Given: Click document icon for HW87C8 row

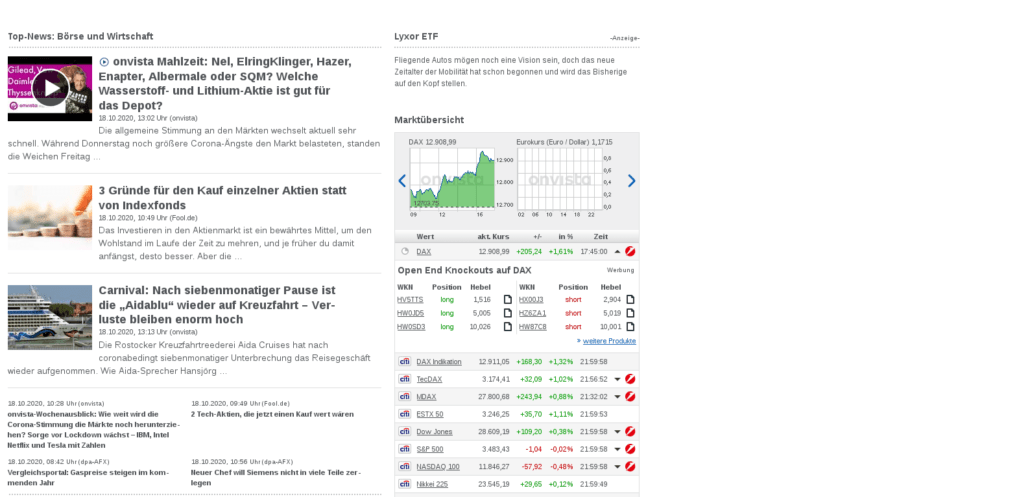Looking at the screenshot, I should click(x=631, y=327).
